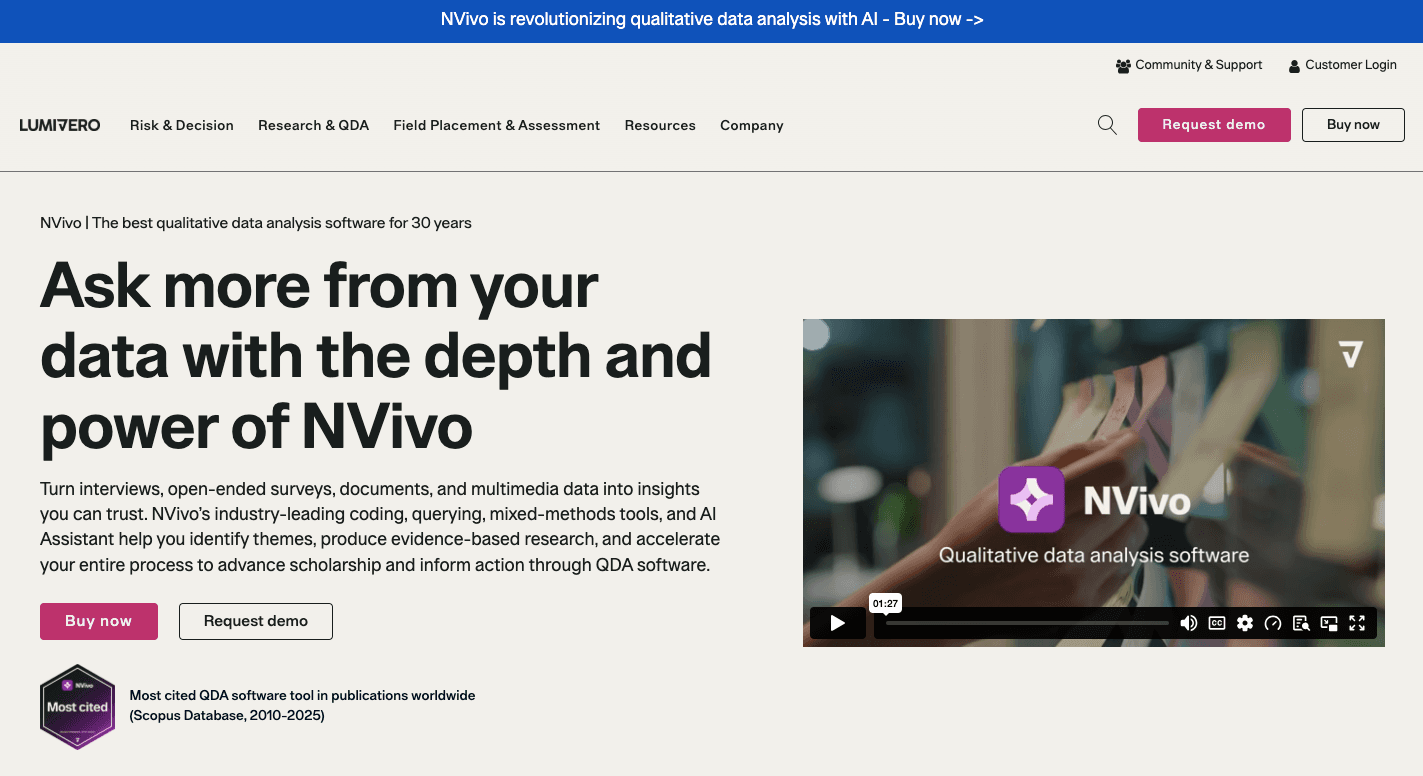Click the Most cited hexagon badge
The width and height of the screenshot is (1423, 776).
(78, 707)
